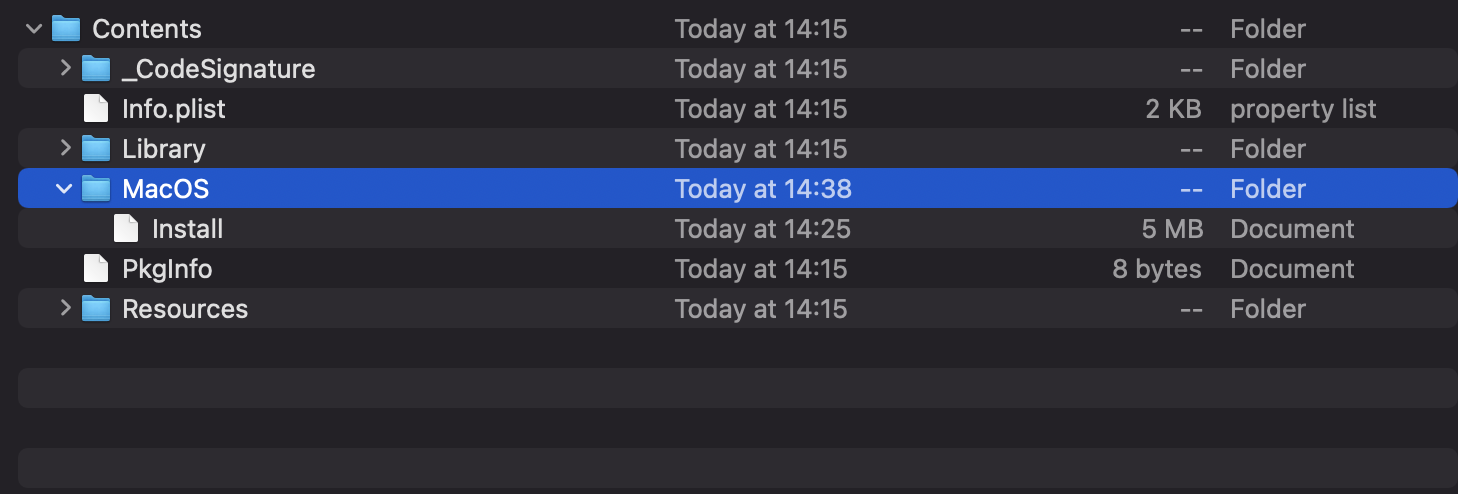Select the Install document icon

click(126, 228)
